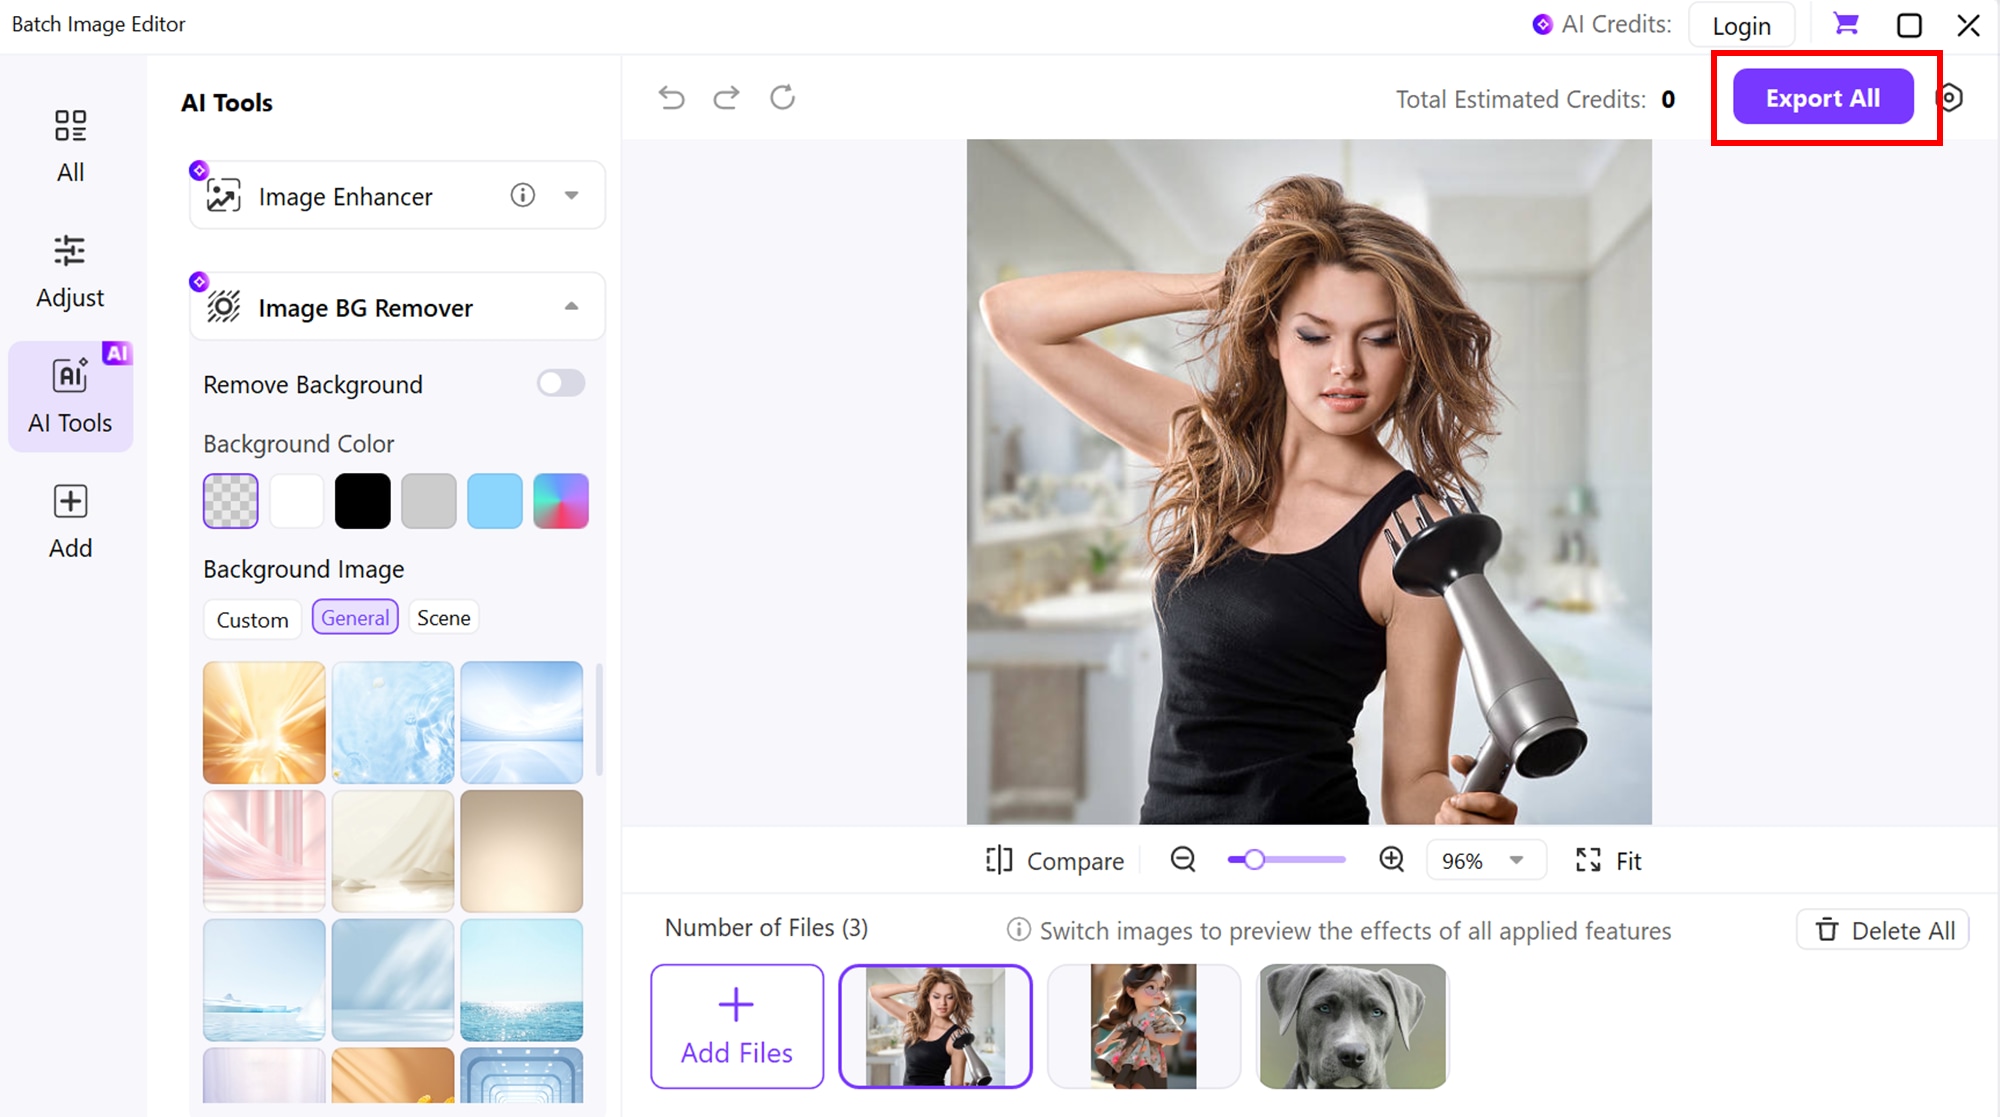Viewport: 2000px width, 1117px height.
Task: Open the All category in the sidebar
Action: (x=69, y=145)
